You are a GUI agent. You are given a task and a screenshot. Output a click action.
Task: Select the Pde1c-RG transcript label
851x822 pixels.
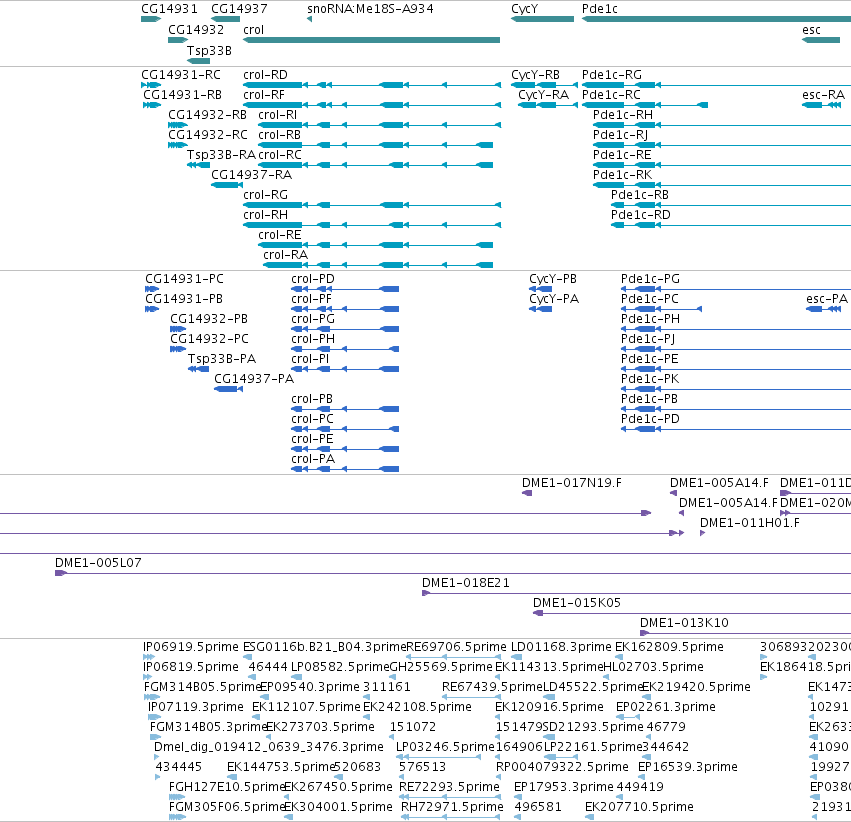tap(612, 75)
